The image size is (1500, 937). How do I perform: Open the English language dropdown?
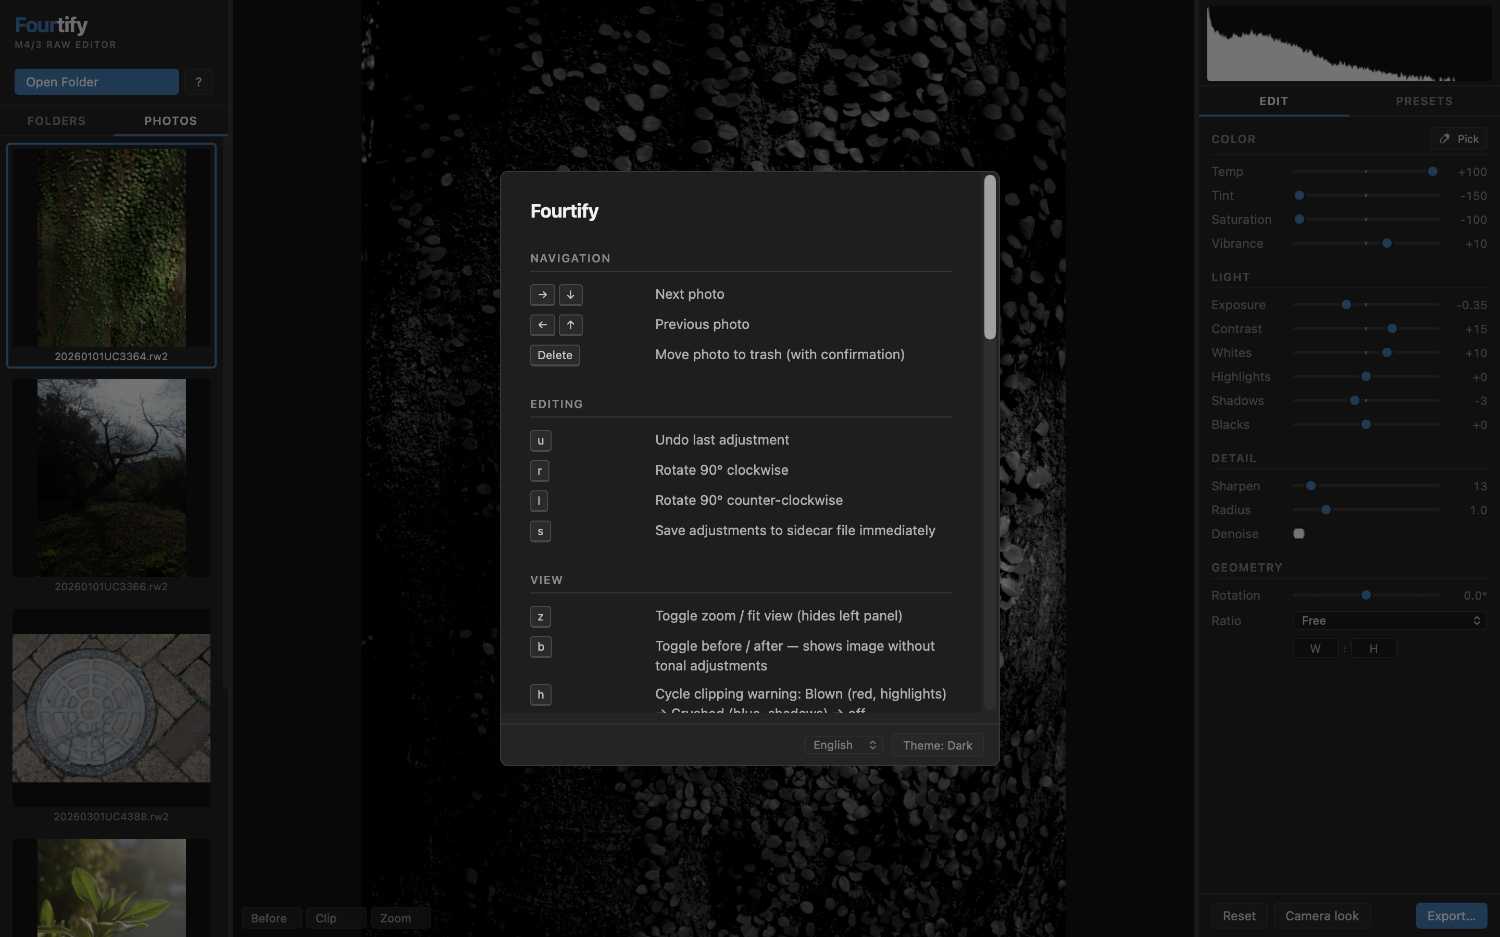click(x=844, y=745)
